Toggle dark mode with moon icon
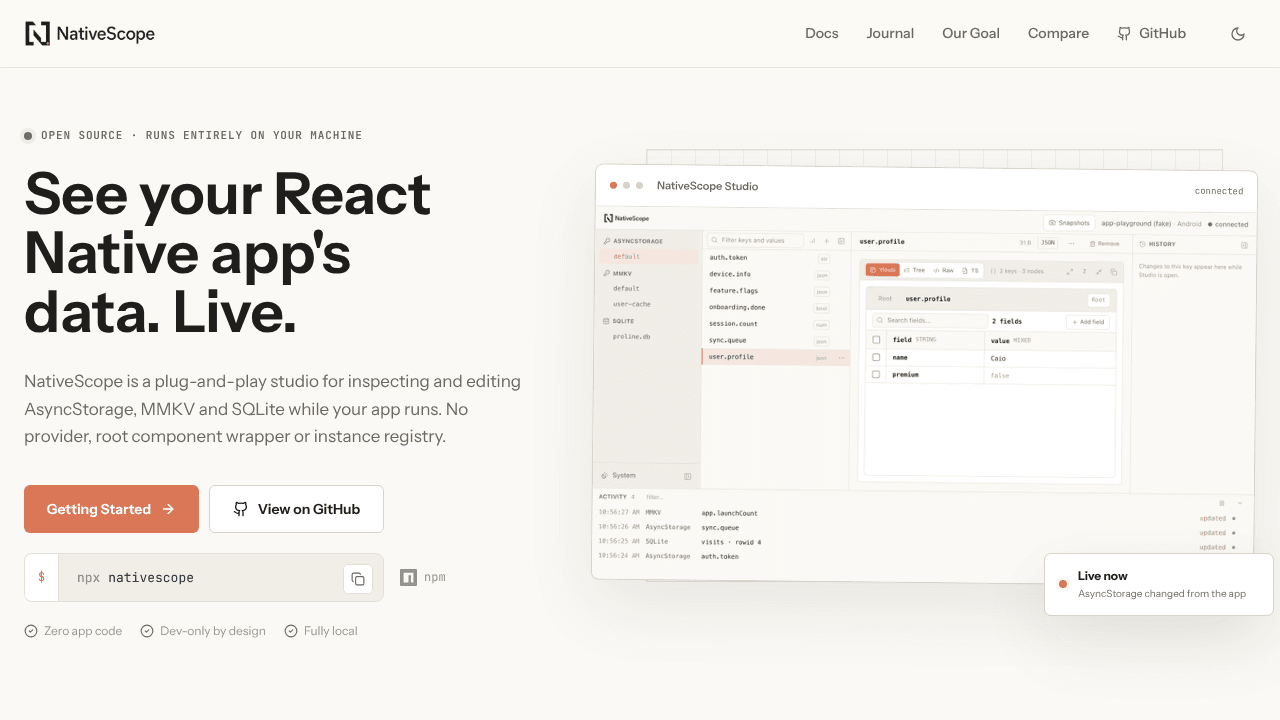Image resolution: width=1280 pixels, height=720 pixels. click(x=1238, y=34)
